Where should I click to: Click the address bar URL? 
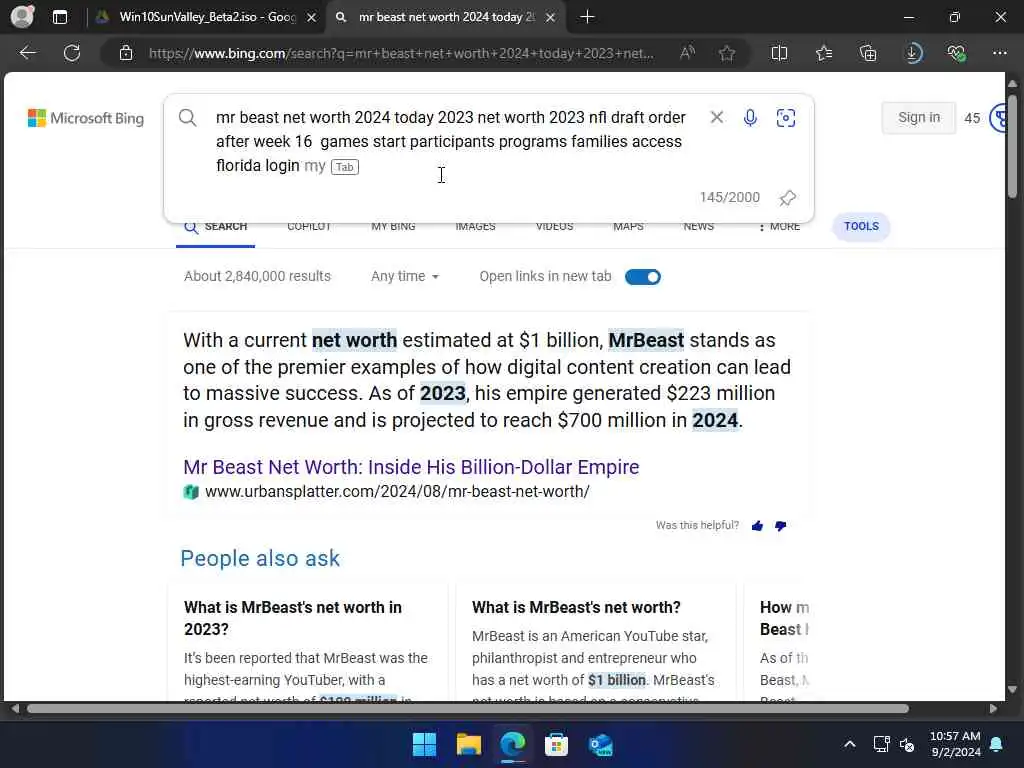point(401,53)
